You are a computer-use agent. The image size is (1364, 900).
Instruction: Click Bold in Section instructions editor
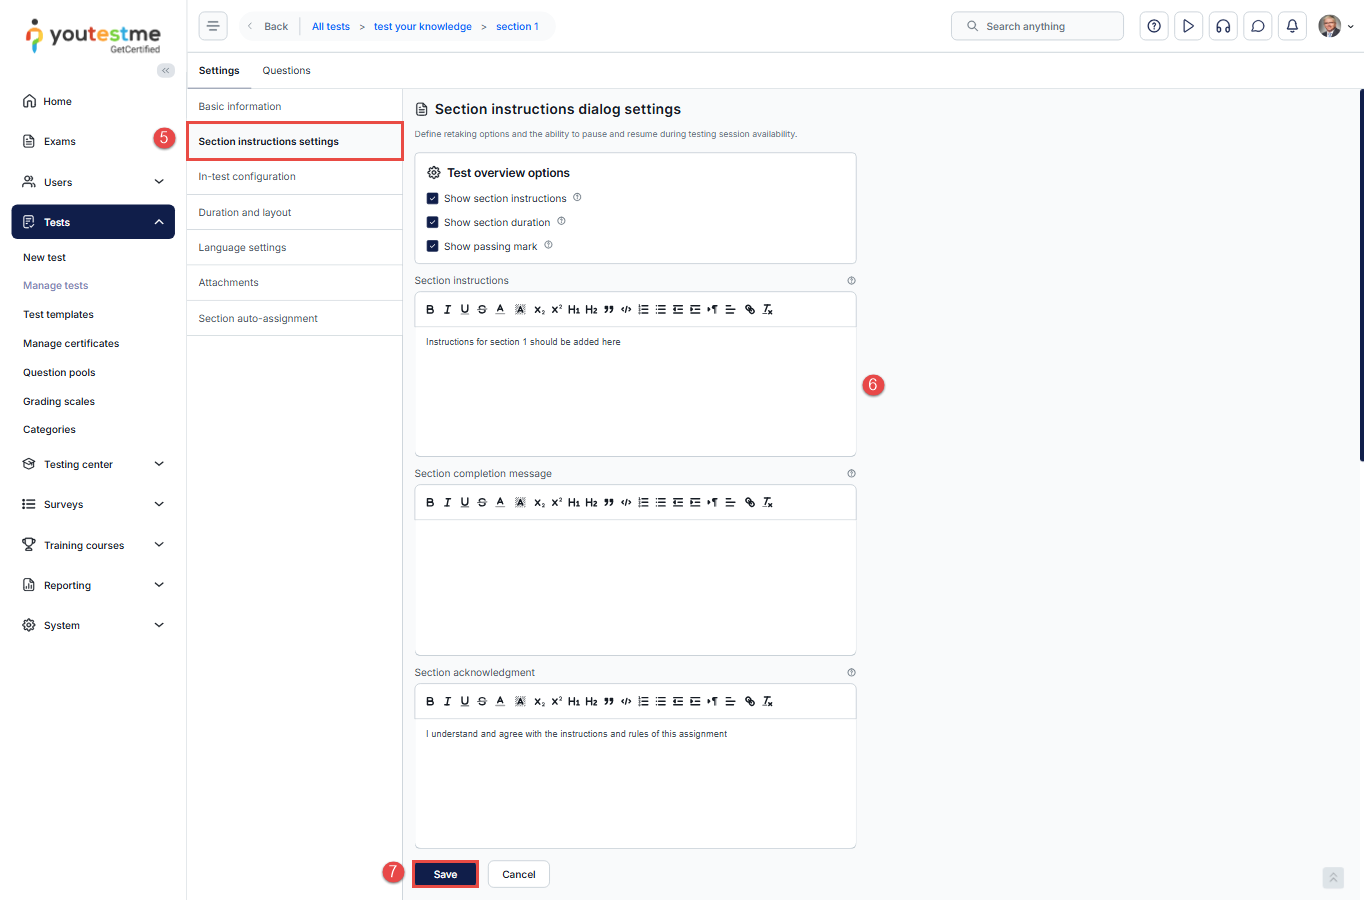(430, 310)
